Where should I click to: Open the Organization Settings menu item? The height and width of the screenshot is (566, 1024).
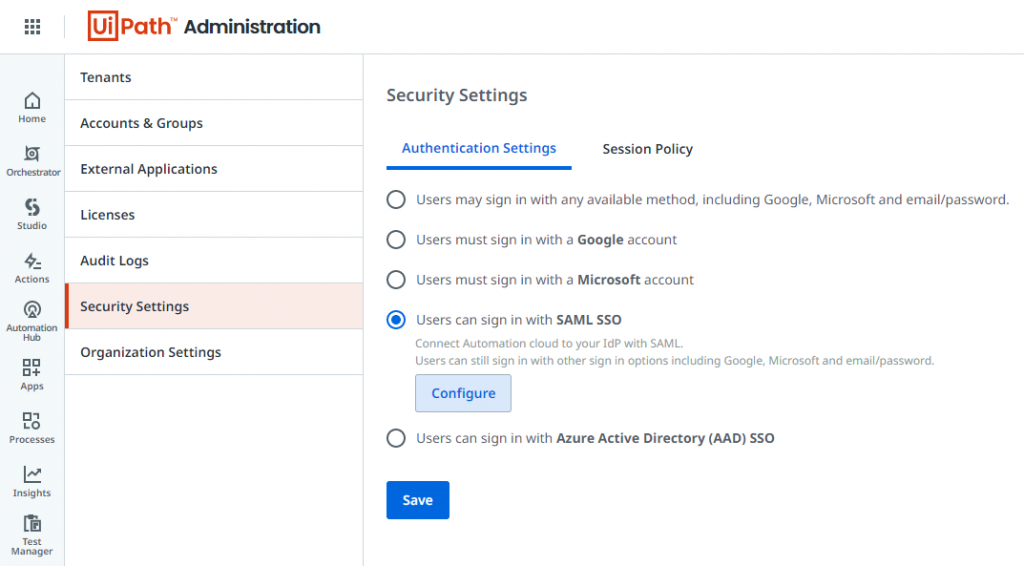pos(214,352)
